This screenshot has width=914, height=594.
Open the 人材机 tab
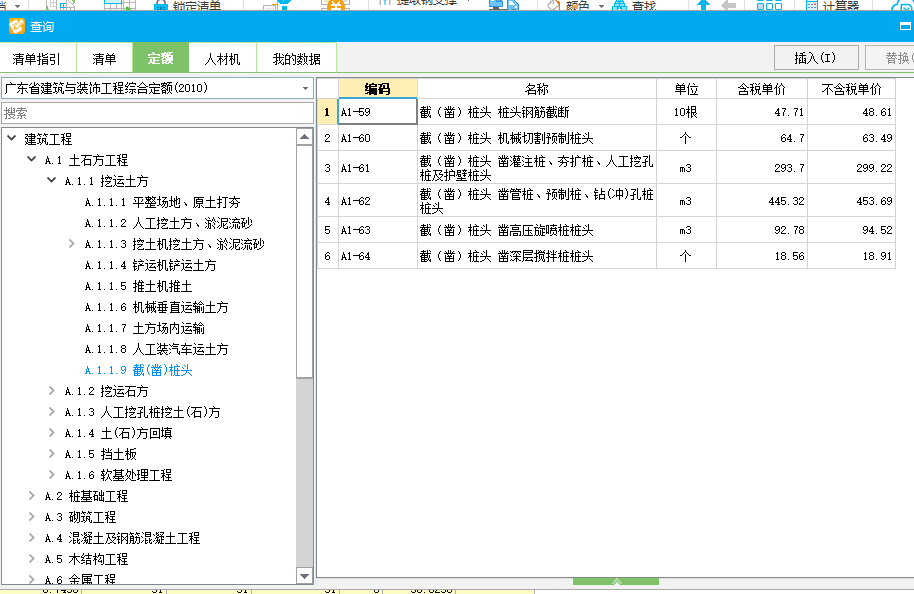[x=222, y=58]
